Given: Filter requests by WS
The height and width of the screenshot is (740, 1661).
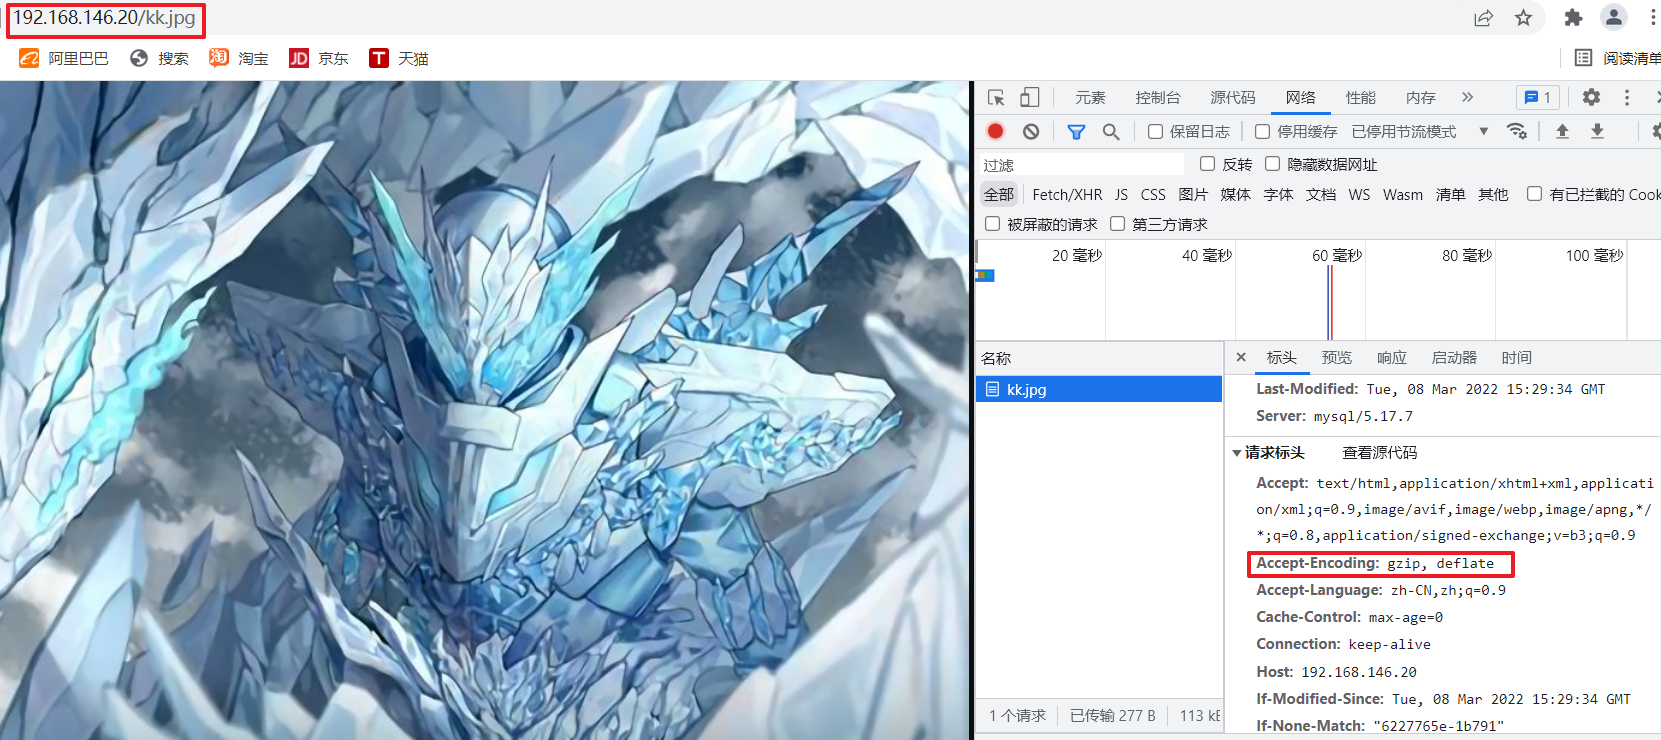Looking at the screenshot, I should coord(1359,194).
